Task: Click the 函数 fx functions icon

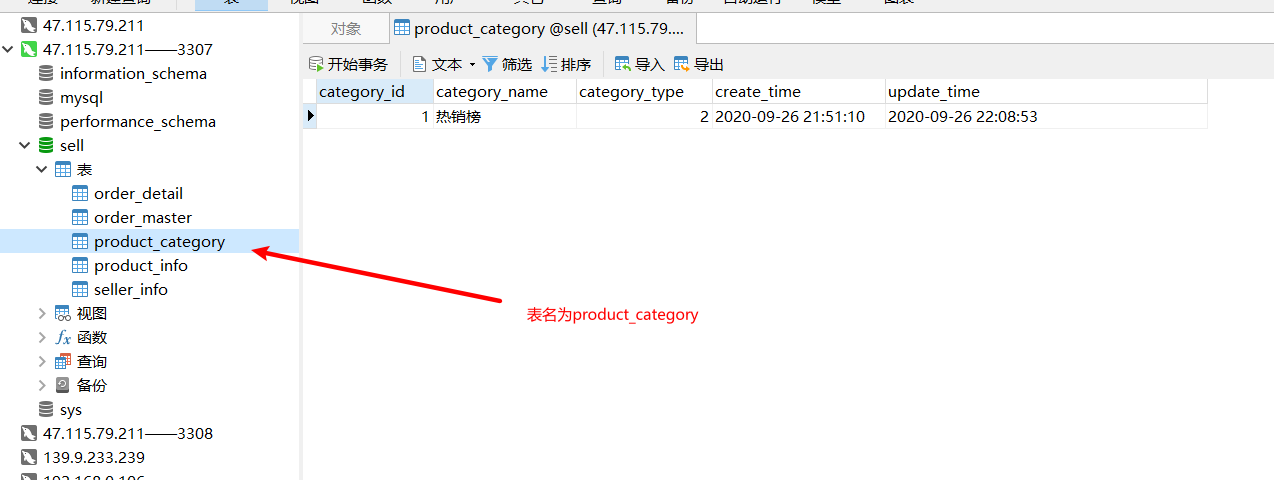Action: point(63,337)
